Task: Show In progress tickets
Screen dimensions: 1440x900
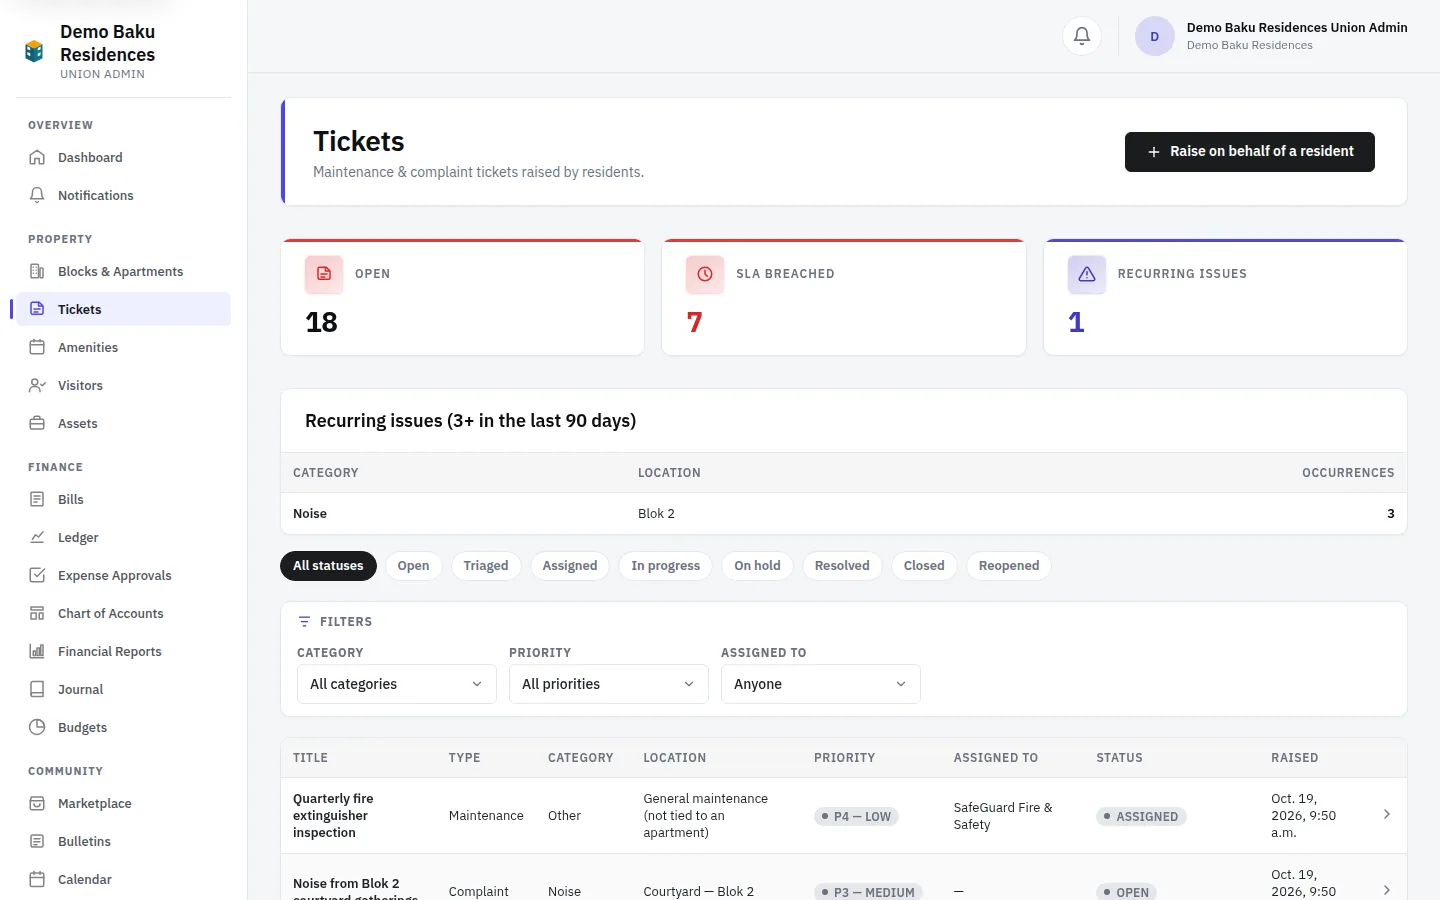Action: coord(666,566)
